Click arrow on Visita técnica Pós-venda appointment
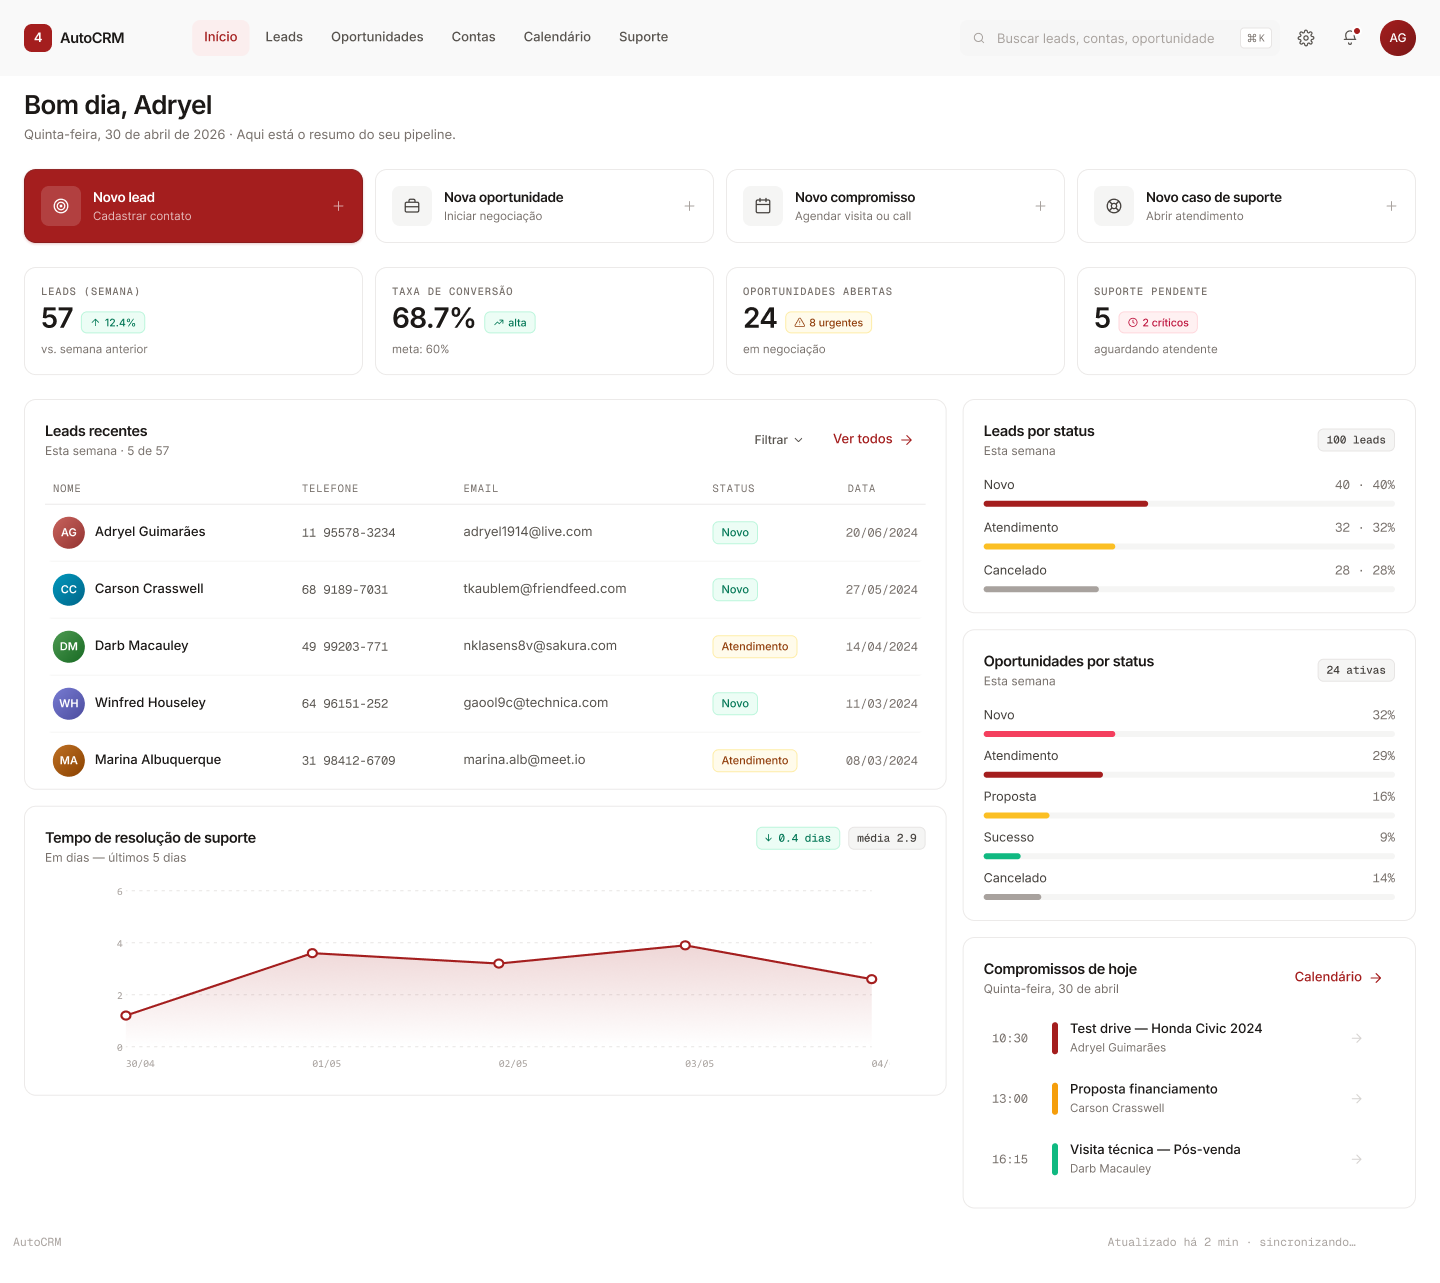The height and width of the screenshot is (1283, 1440). tap(1357, 1159)
